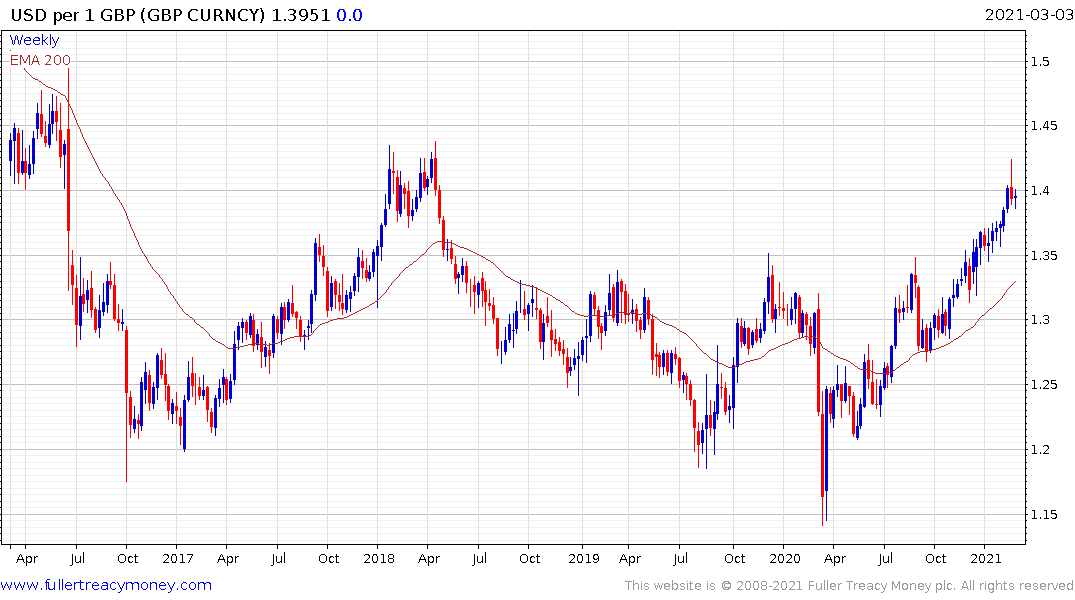This screenshot has height=600, width=1075.
Task: Click the 1.5 price axis label
Action: (1040, 62)
